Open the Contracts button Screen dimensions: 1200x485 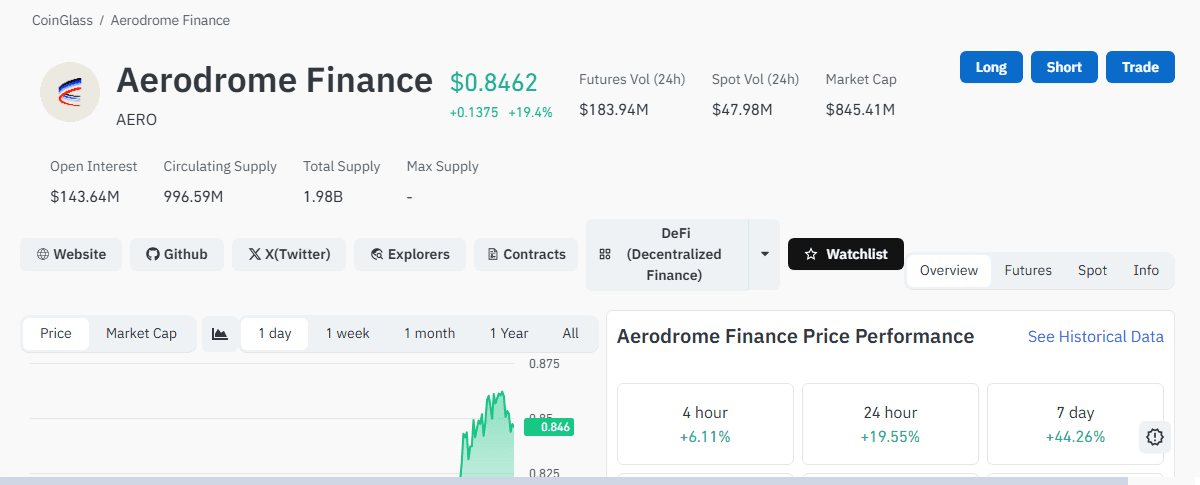pos(527,254)
